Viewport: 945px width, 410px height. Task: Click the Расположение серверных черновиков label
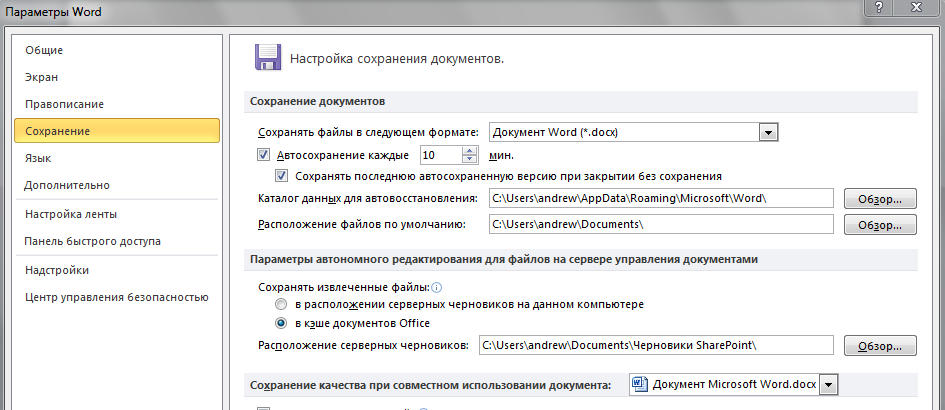[x=363, y=345]
